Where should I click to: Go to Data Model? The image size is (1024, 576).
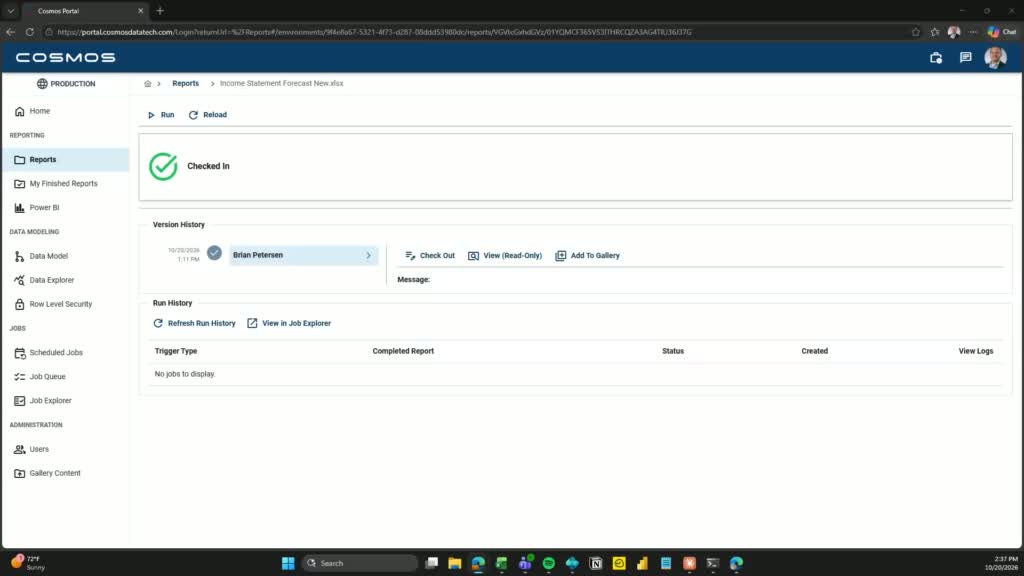(x=41, y=256)
